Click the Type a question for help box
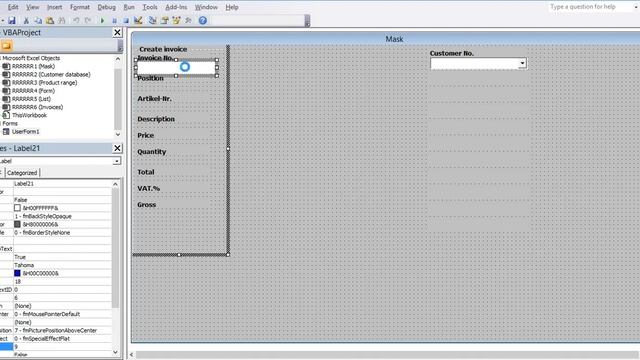The image size is (640, 360). click(589, 7)
